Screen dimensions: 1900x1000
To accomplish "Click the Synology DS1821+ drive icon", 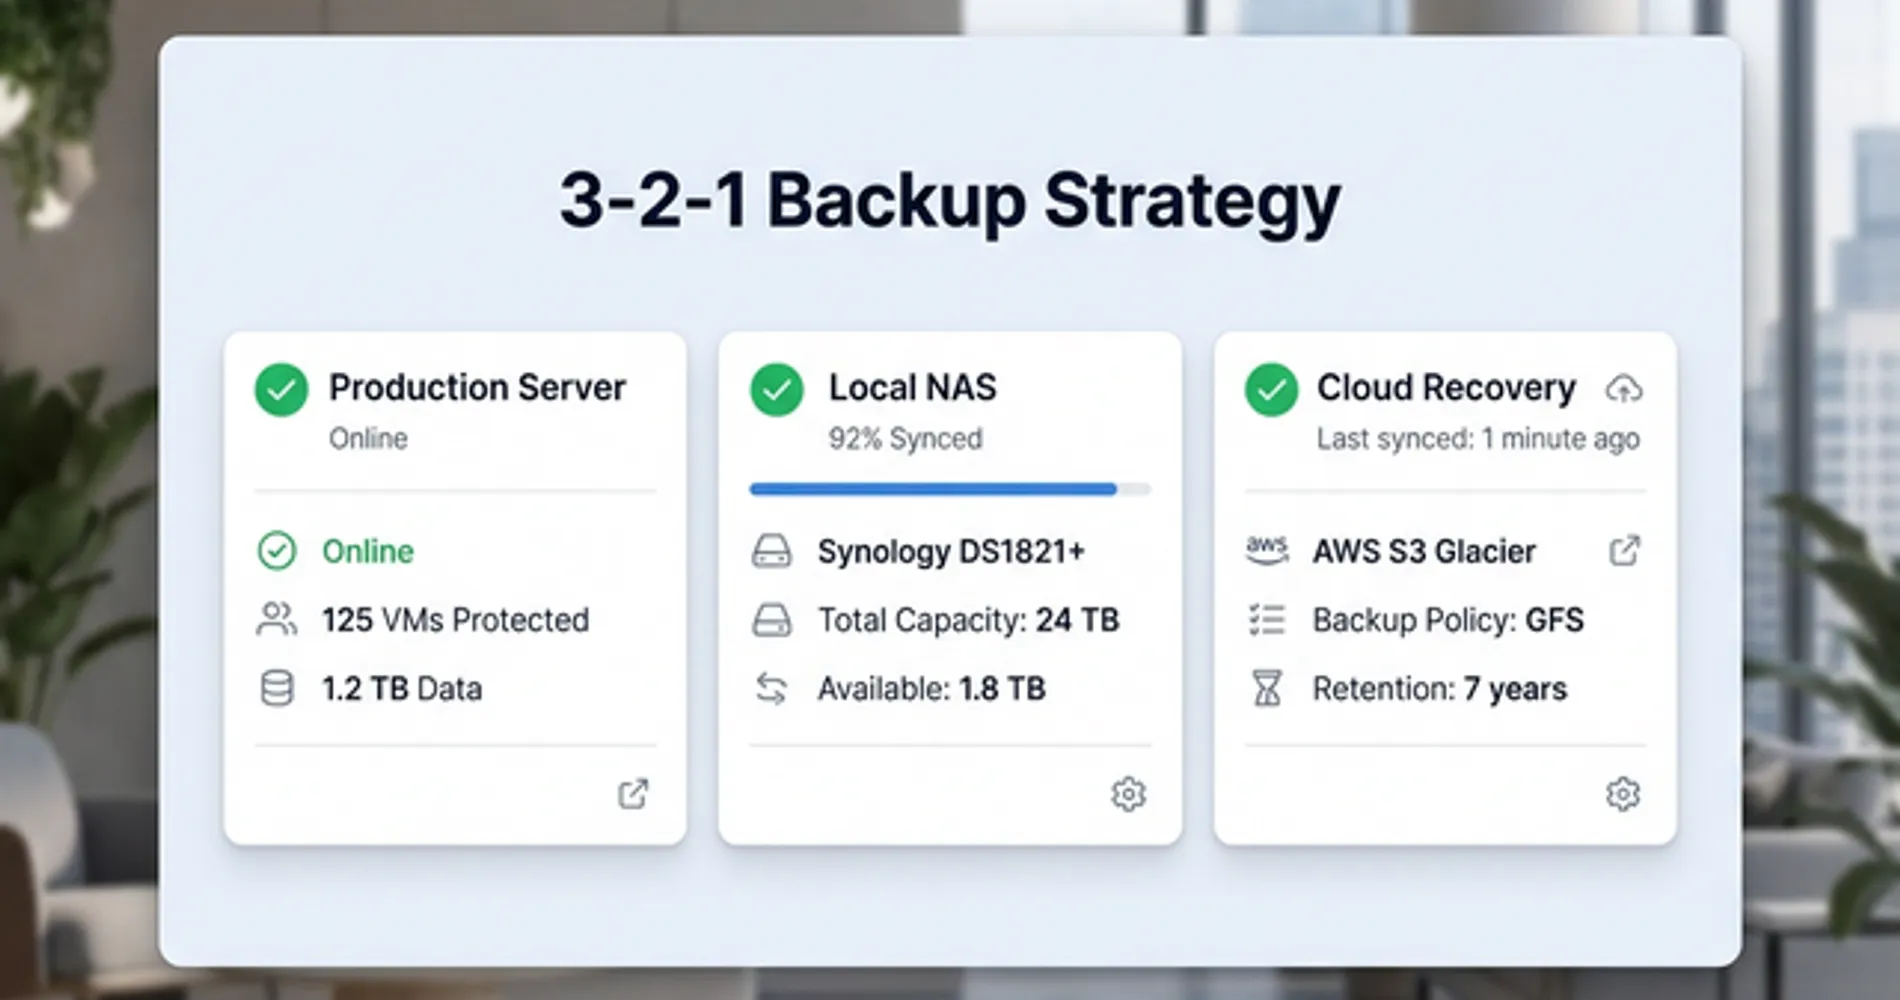I will pos(771,551).
